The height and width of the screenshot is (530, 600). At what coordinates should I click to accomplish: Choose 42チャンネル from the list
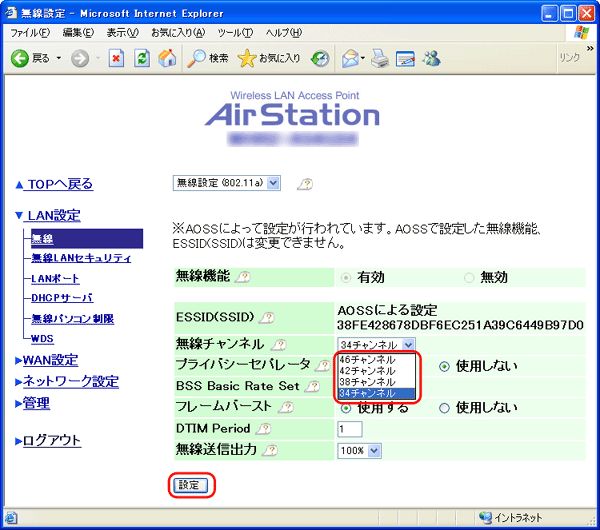point(376,370)
